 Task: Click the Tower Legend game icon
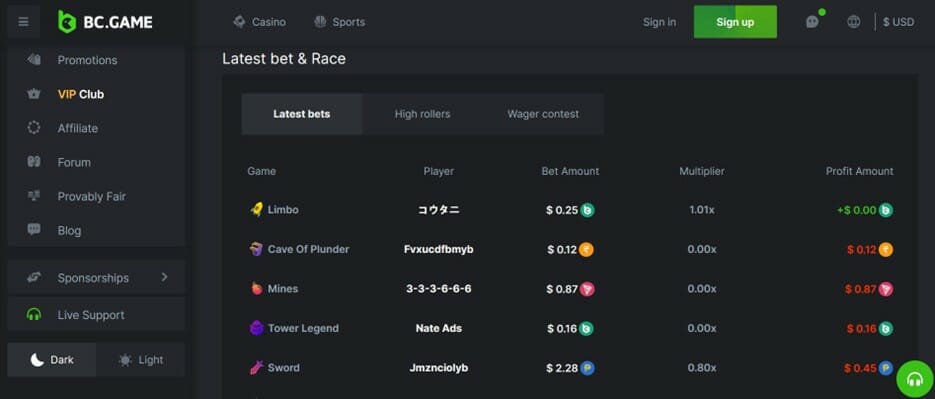[x=256, y=328]
